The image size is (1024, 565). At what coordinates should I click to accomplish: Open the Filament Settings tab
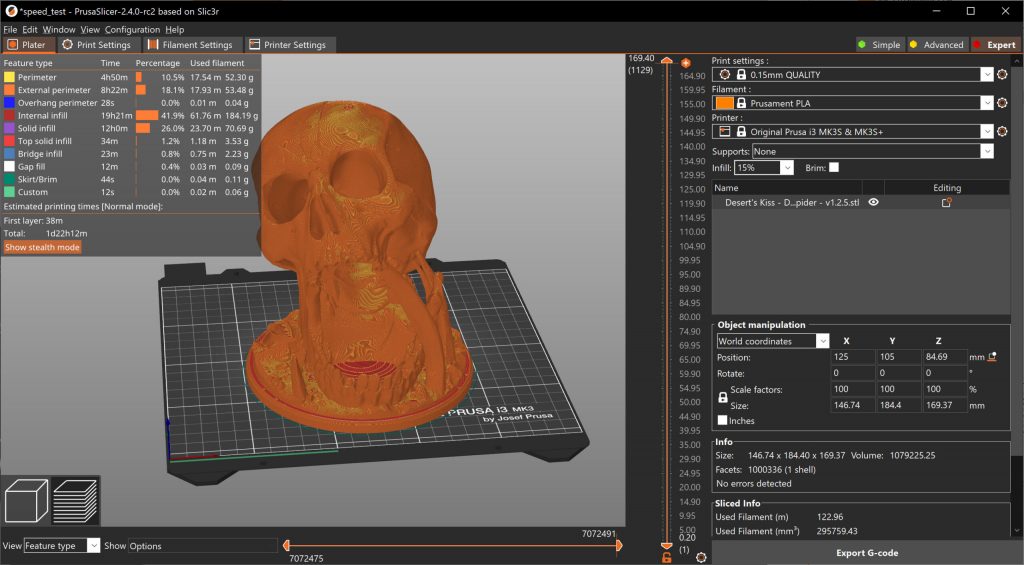coord(189,45)
